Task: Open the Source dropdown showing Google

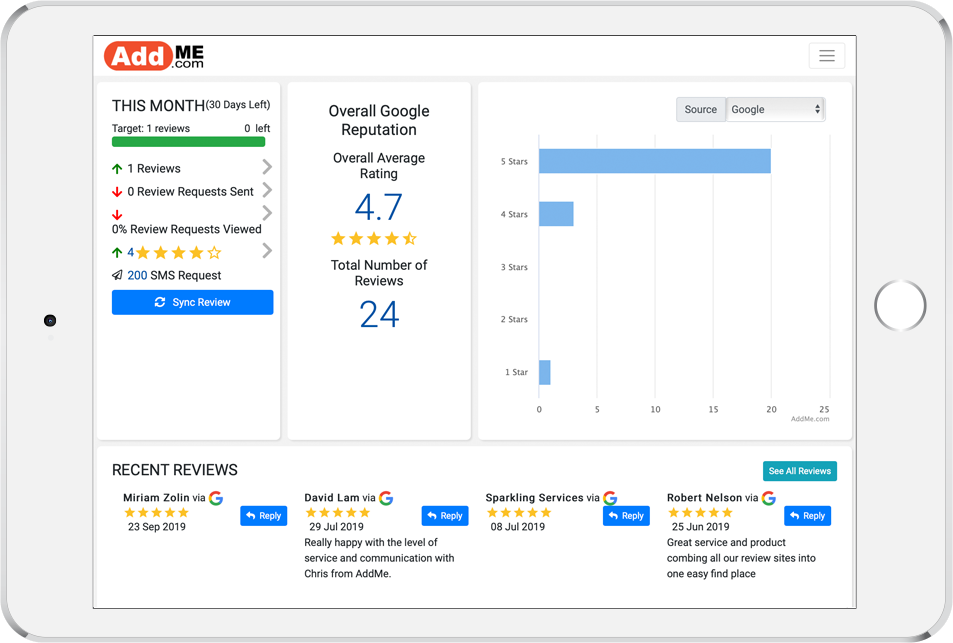Action: tap(775, 109)
